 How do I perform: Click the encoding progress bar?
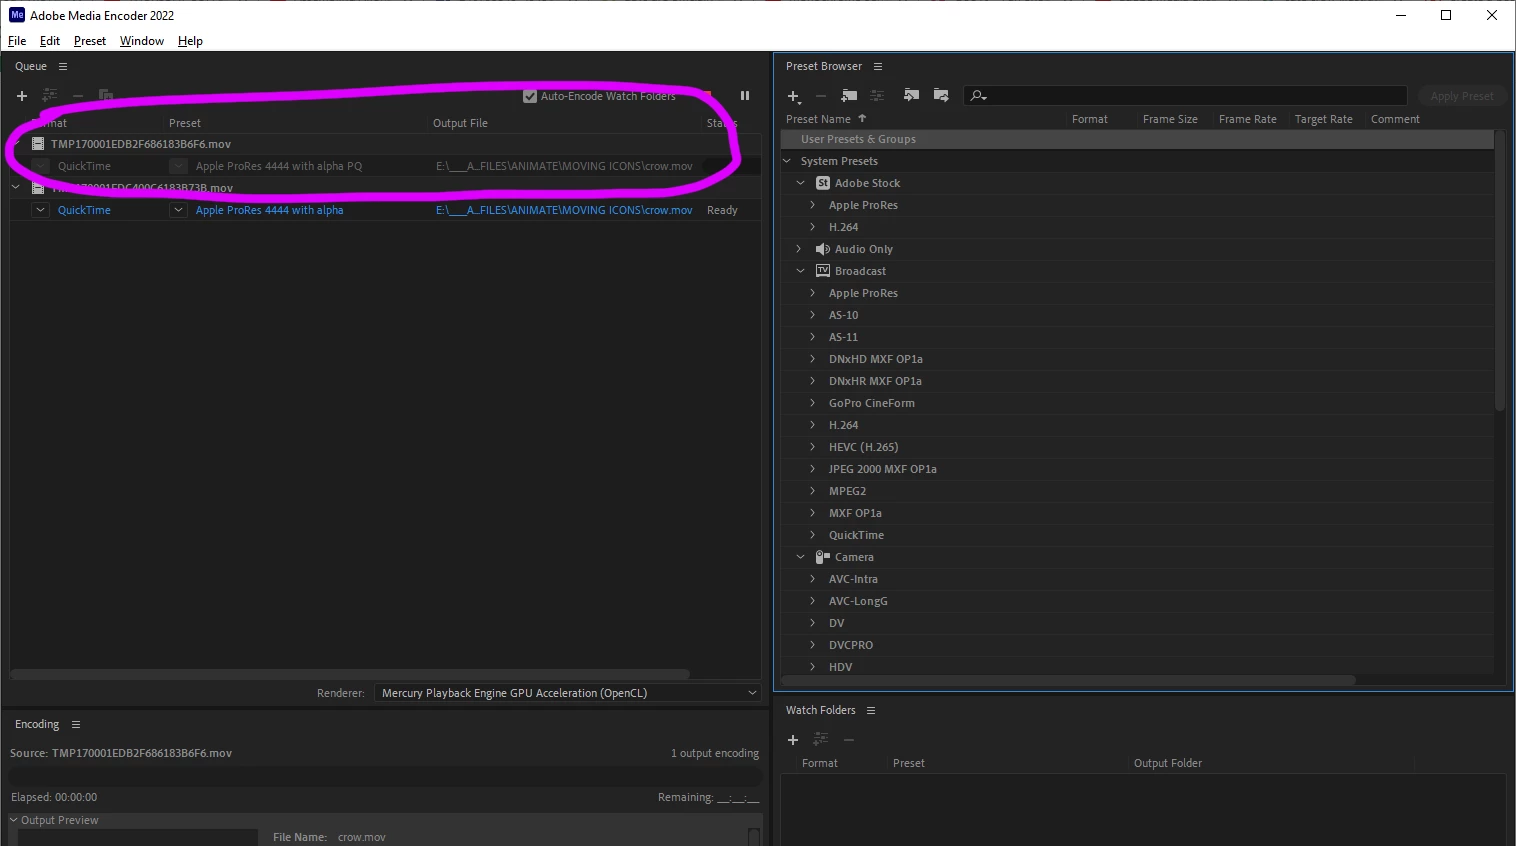click(x=385, y=776)
